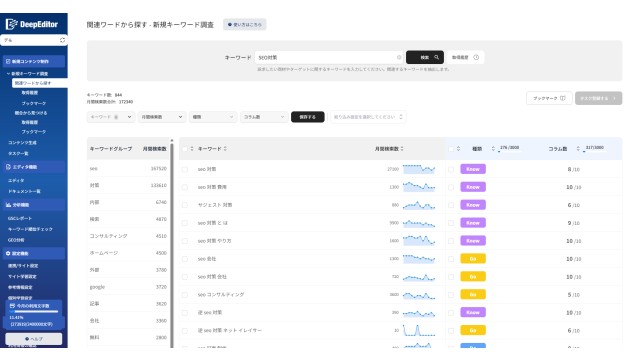Open コンテンツ生成 in the sidebar
The height and width of the screenshot is (360, 640).
pyautogui.click(x=22, y=142)
